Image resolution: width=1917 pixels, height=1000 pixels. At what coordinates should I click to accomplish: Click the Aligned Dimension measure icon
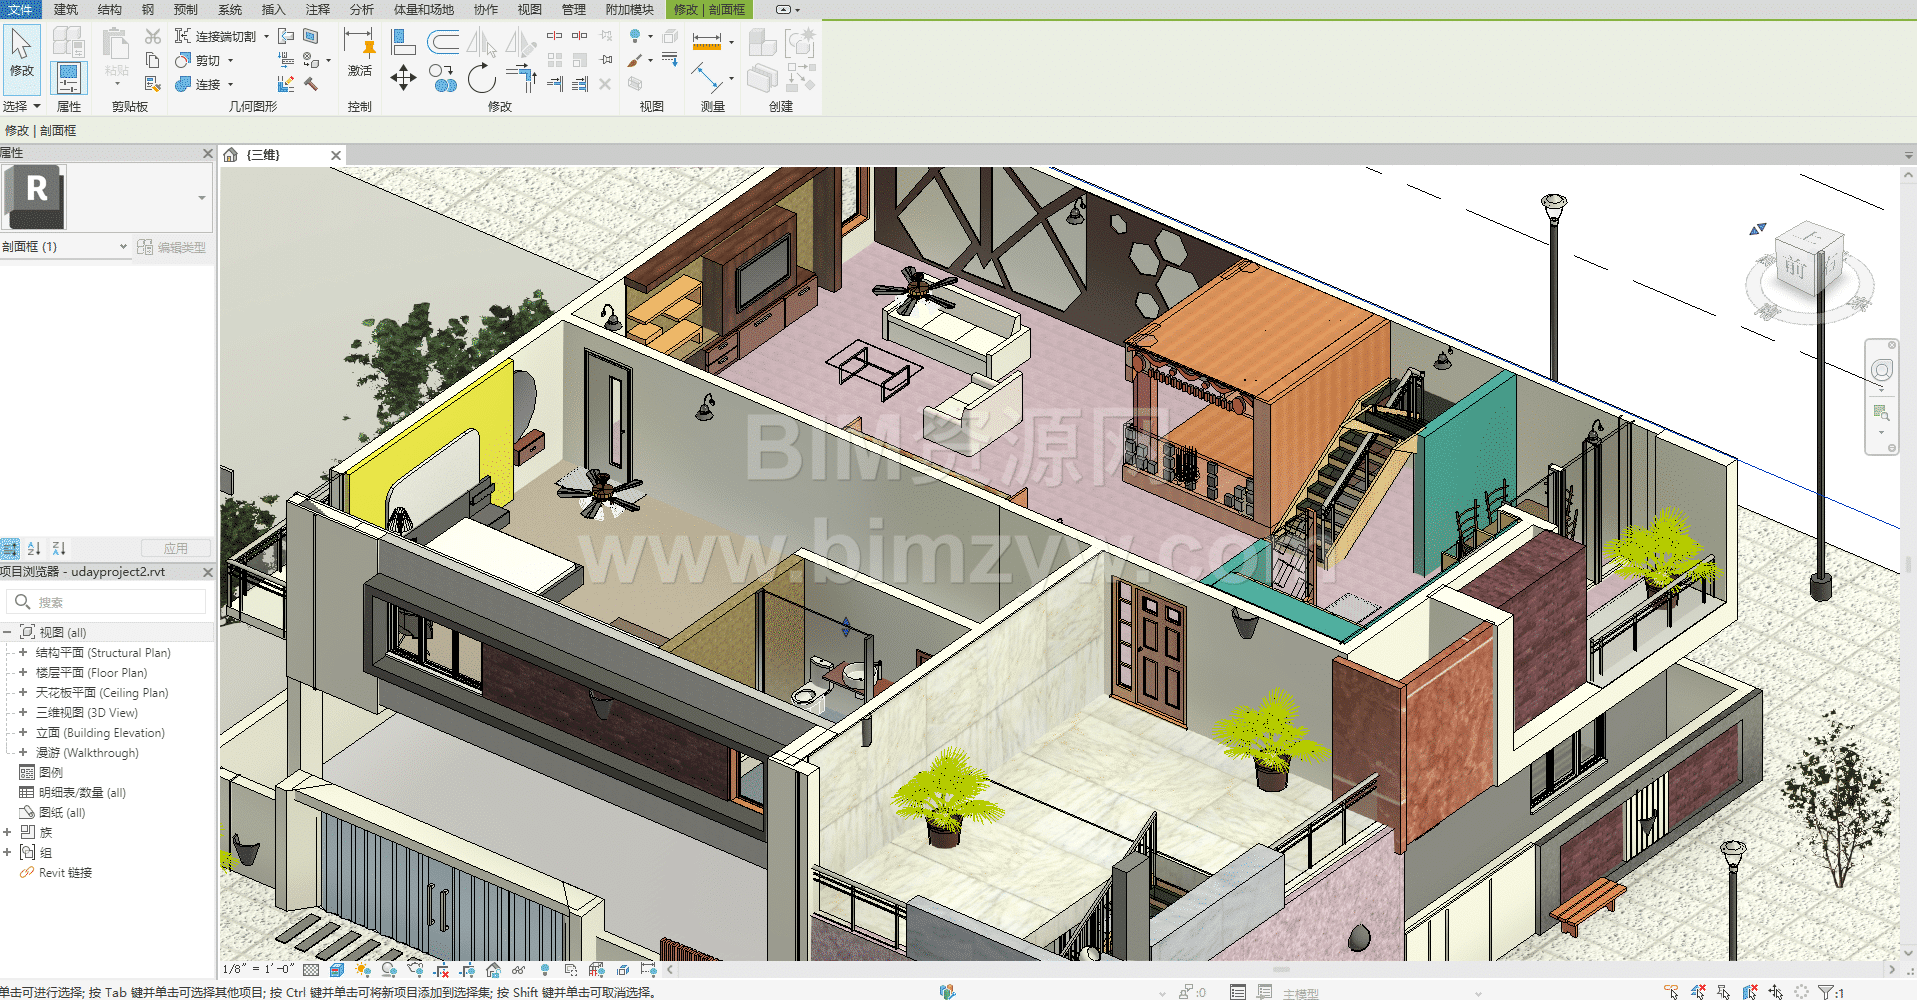(x=706, y=42)
